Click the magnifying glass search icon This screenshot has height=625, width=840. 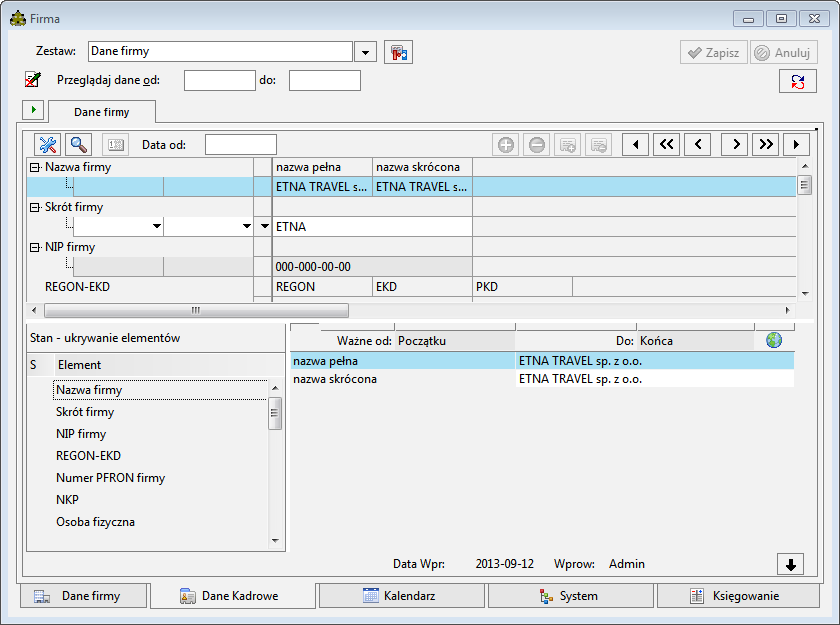pos(79,145)
